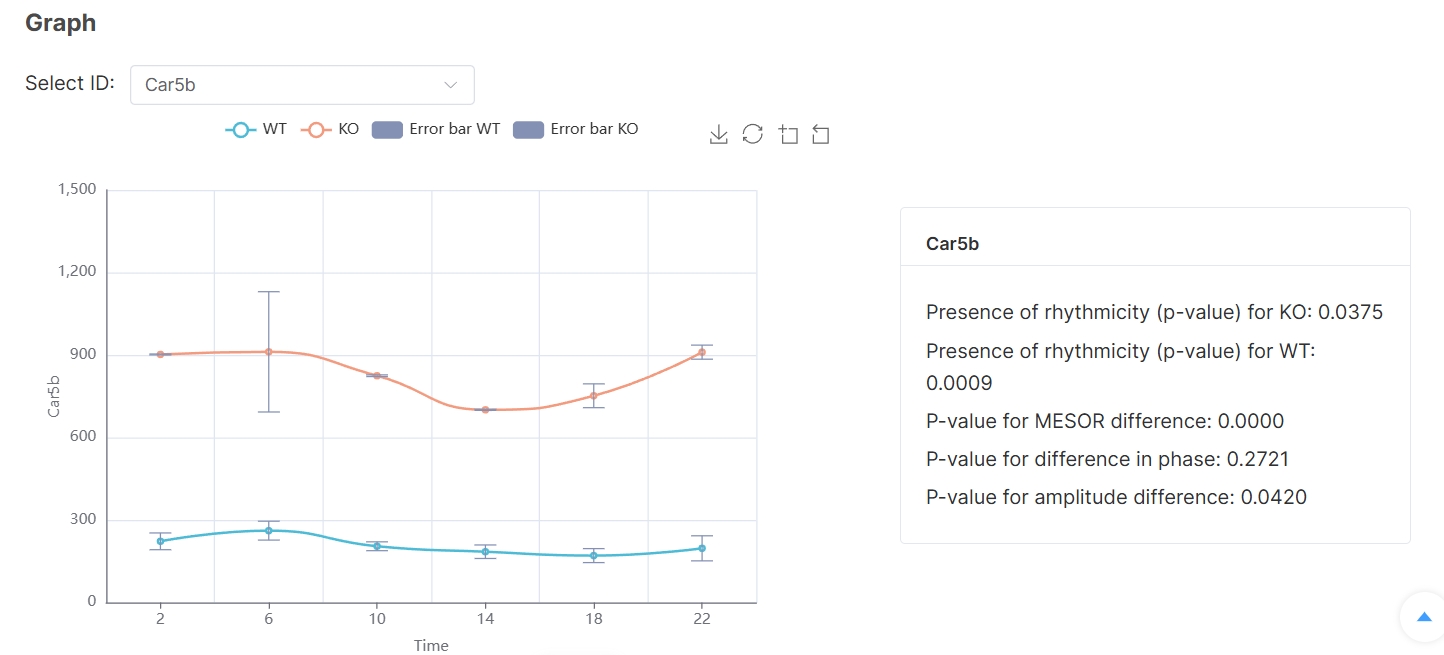1444x655 pixels.
Task: Click the KO data point at time 14
Action: pyautogui.click(x=485, y=410)
